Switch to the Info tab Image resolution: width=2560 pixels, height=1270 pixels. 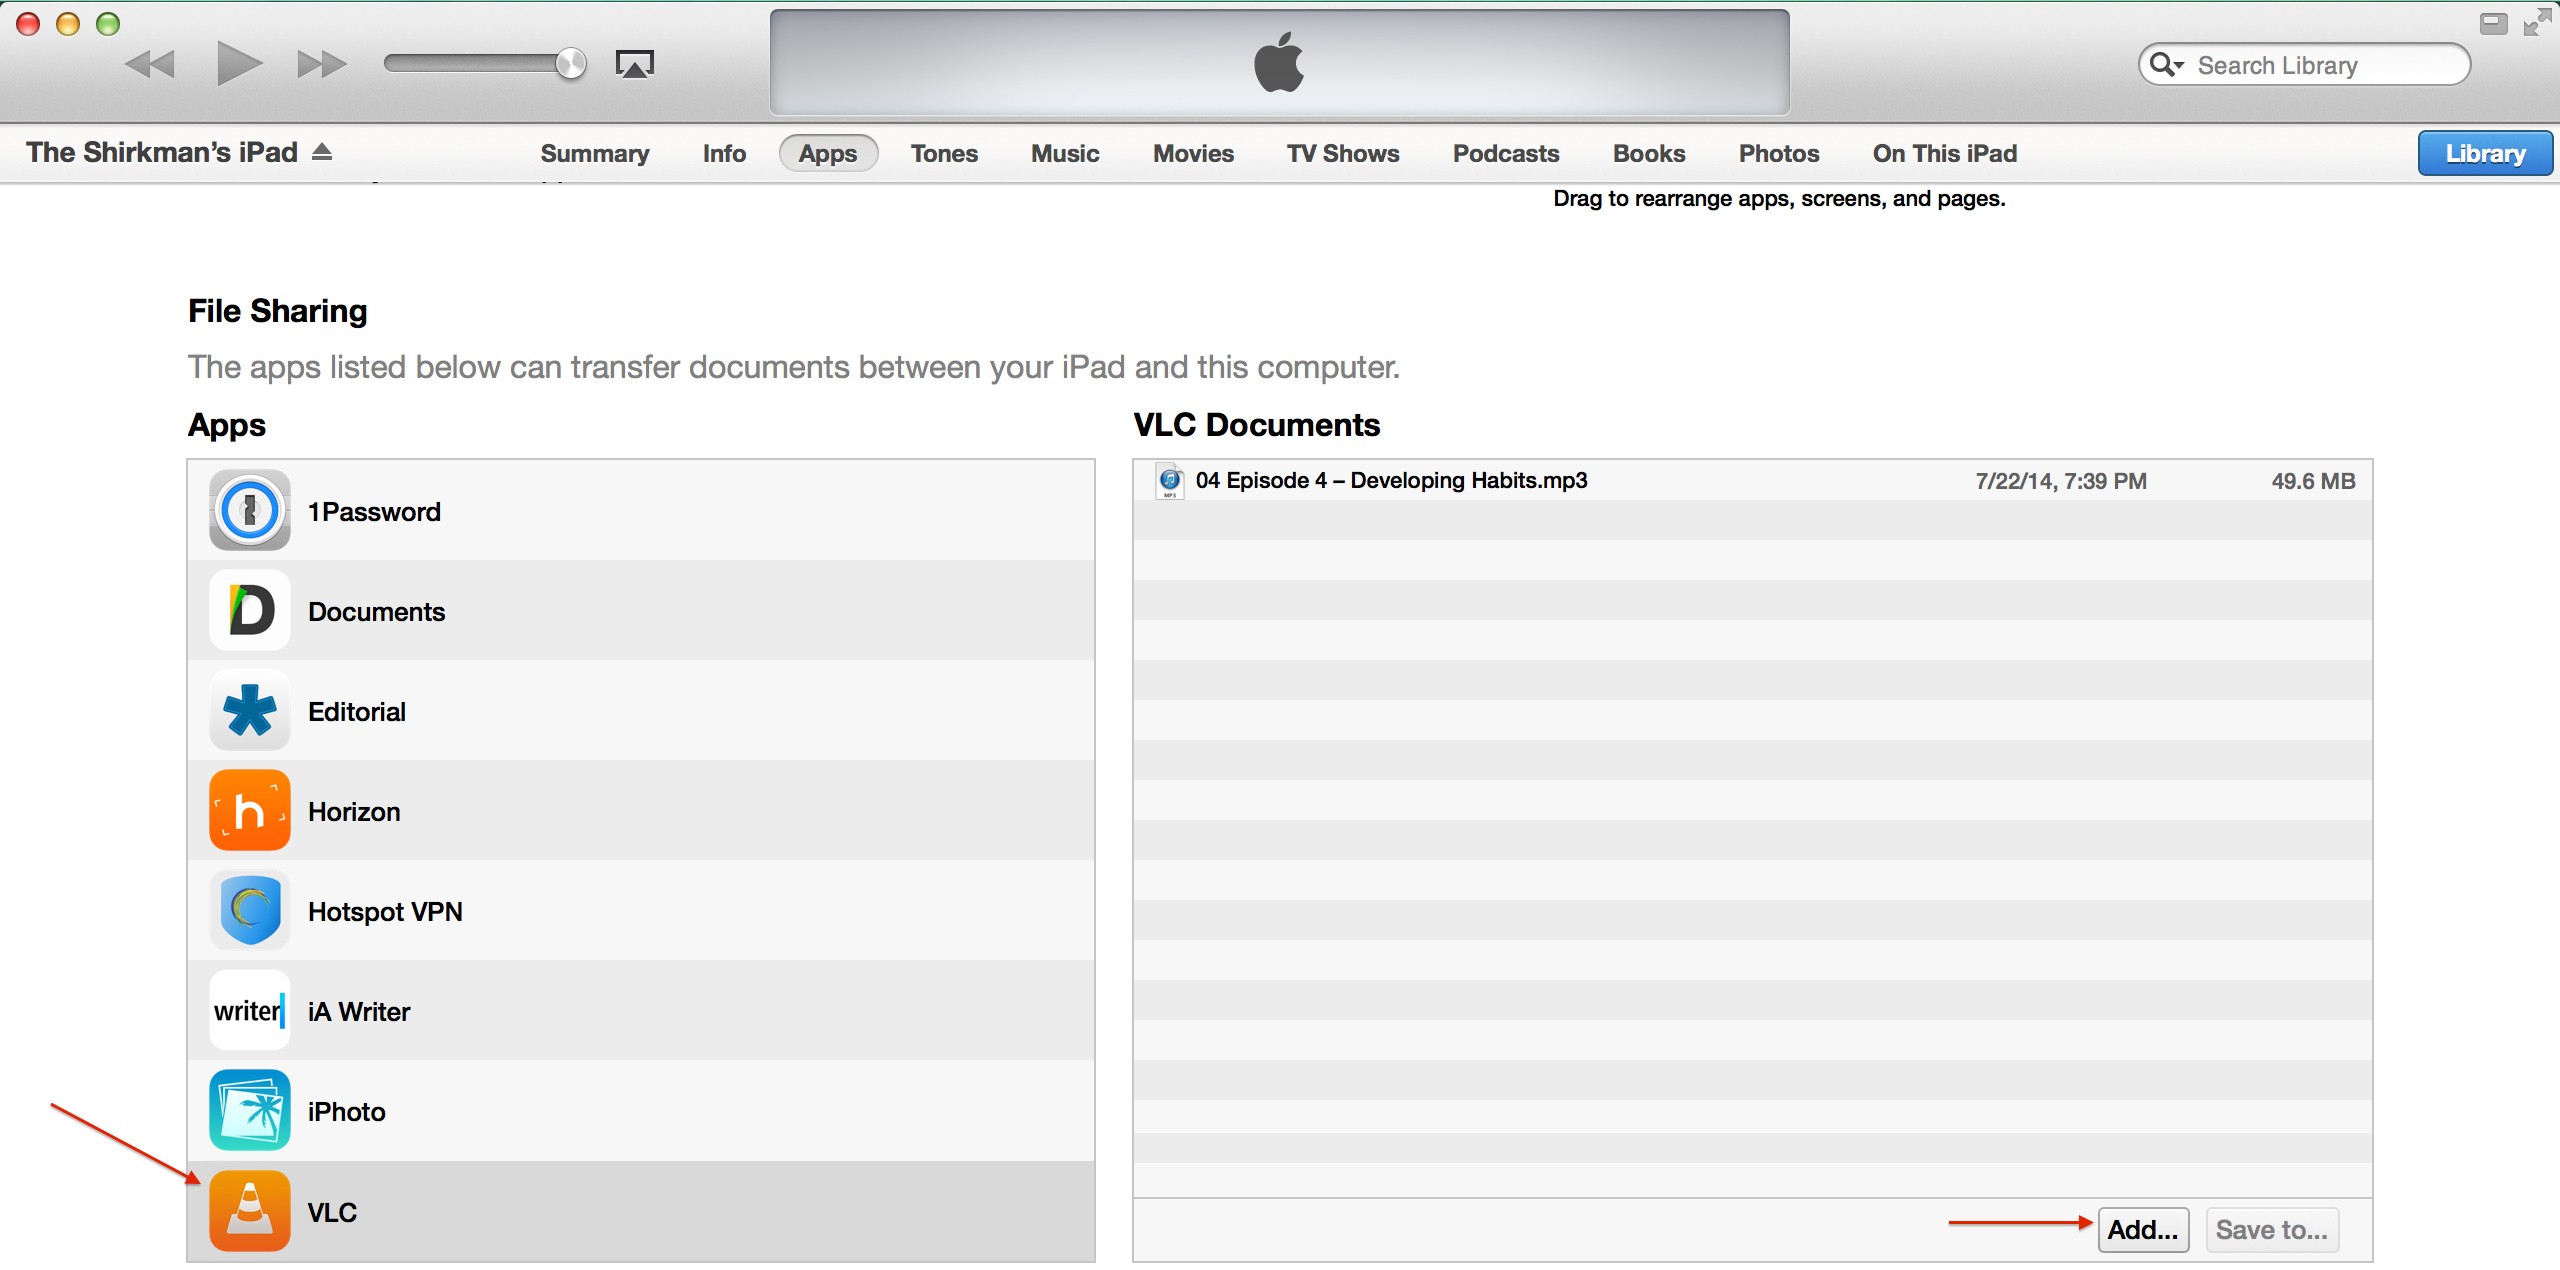pyautogui.click(x=724, y=153)
